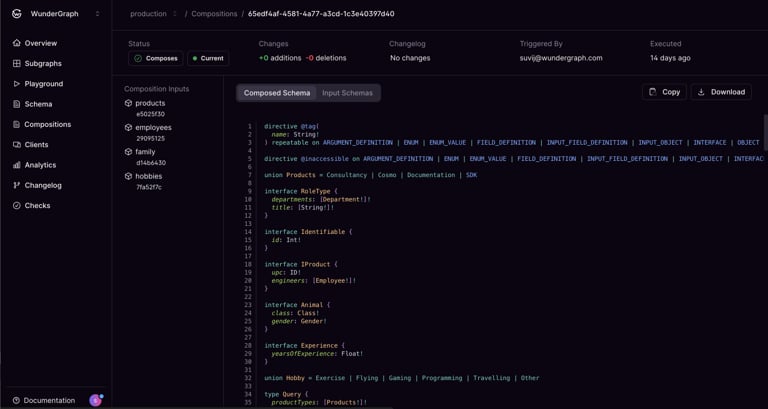Open the user avatar menu
The image size is (768, 409).
pos(96,400)
